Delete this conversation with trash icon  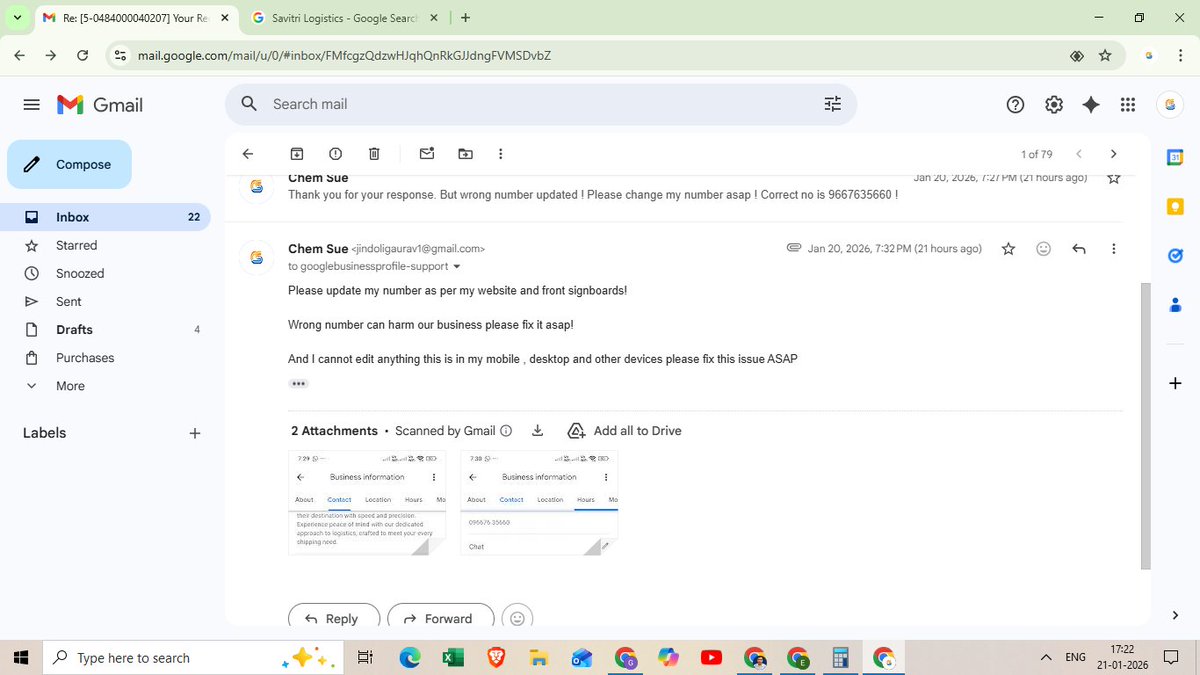coord(374,154)
